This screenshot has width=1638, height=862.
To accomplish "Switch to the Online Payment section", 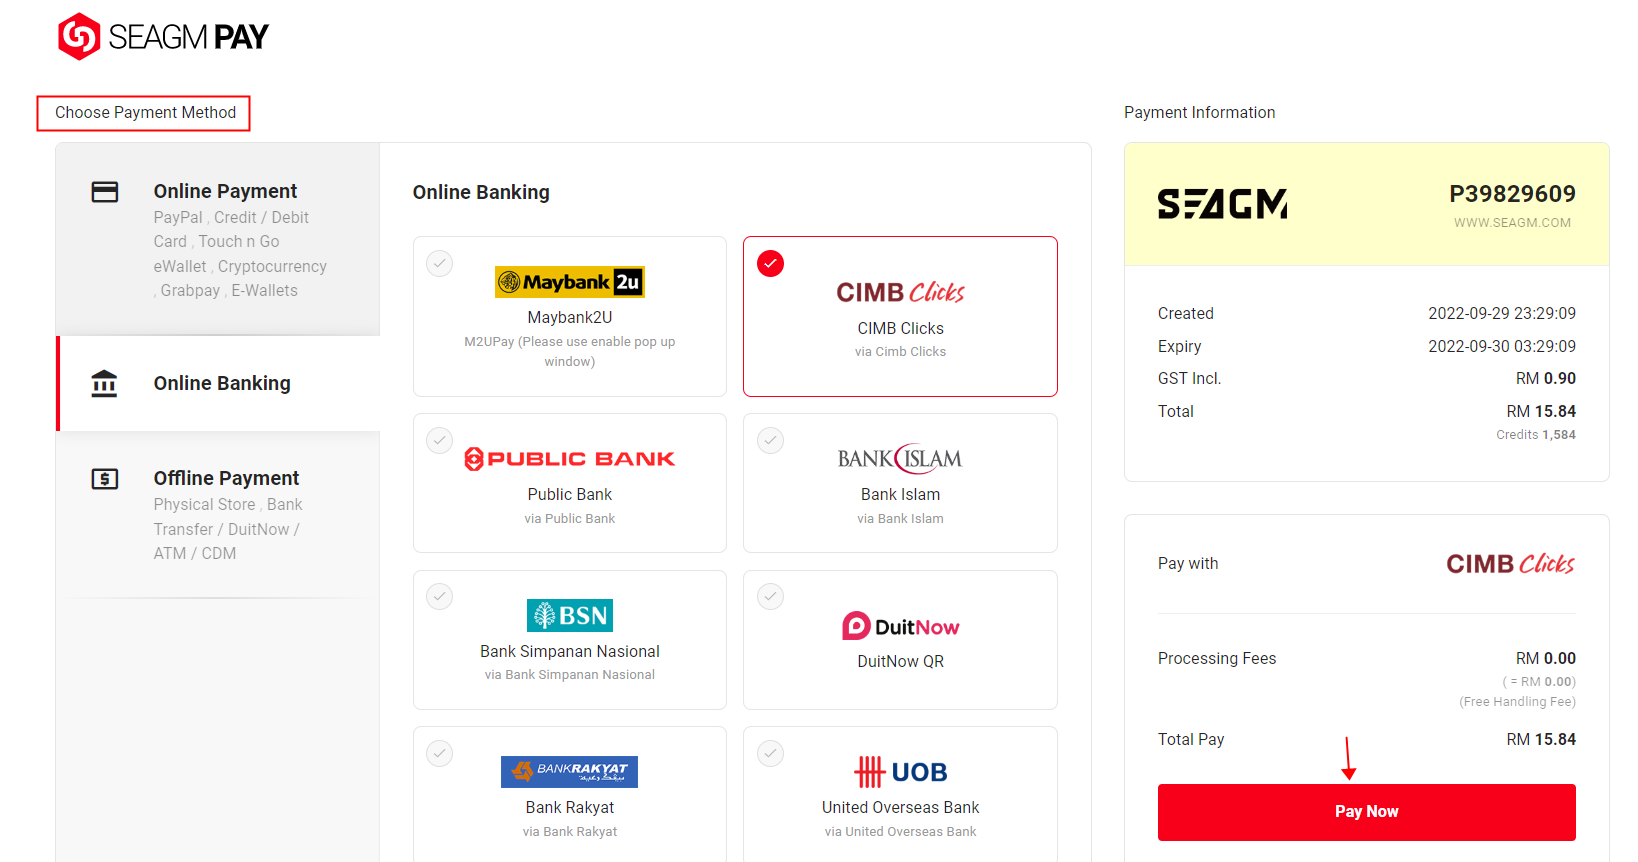I will 225,191.
